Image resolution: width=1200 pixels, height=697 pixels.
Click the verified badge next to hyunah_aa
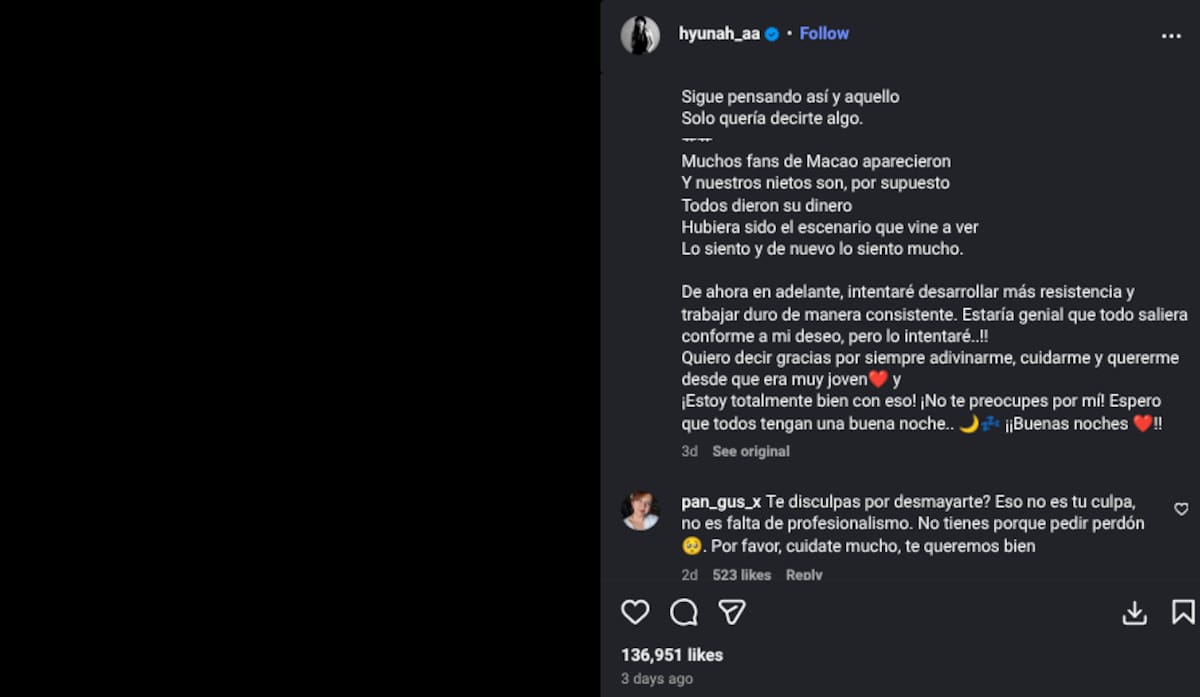[770, 33]
